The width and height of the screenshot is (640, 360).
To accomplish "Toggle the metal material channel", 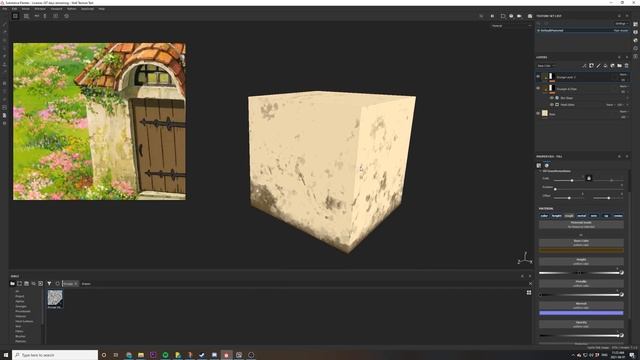I will pyautogui.click(x=582, y=216).
